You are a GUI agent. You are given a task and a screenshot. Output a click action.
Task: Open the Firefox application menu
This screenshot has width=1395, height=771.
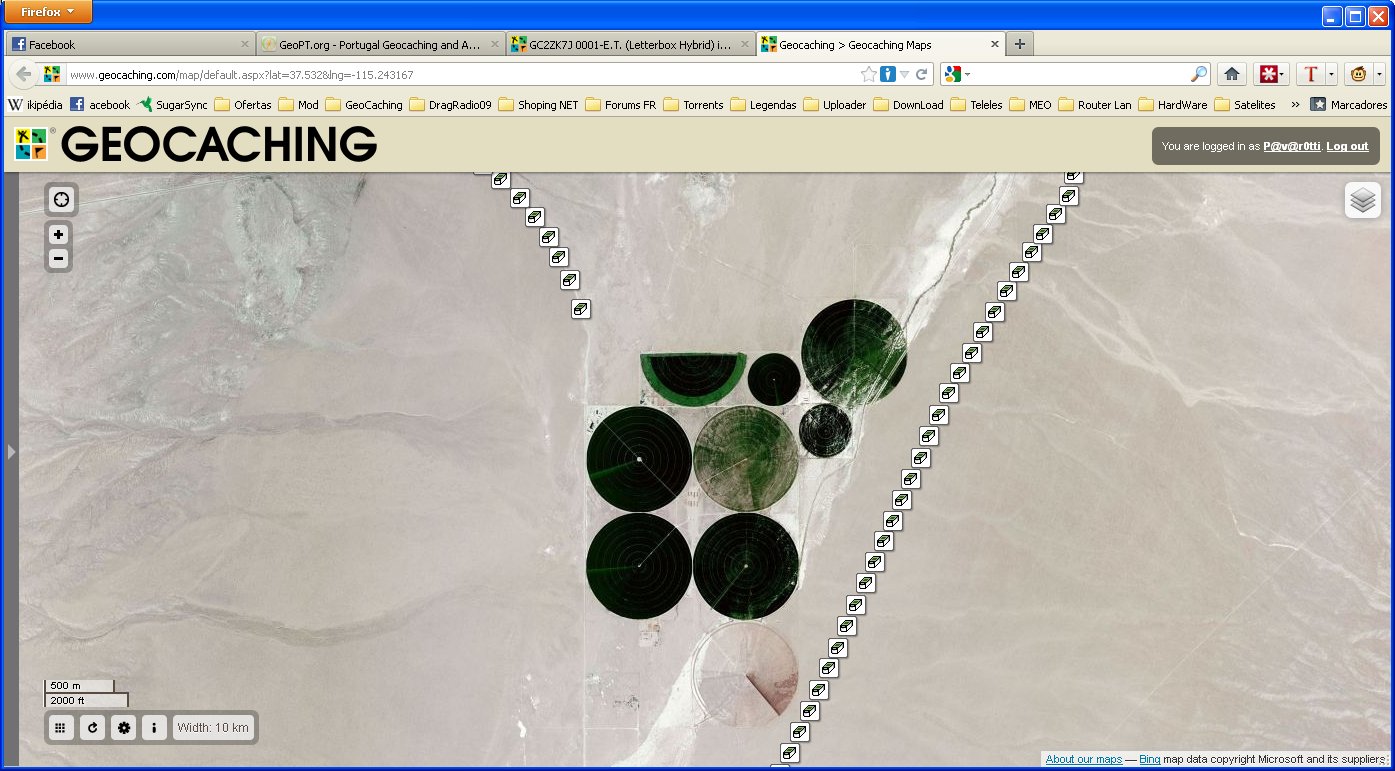click(x=48, y=11)
